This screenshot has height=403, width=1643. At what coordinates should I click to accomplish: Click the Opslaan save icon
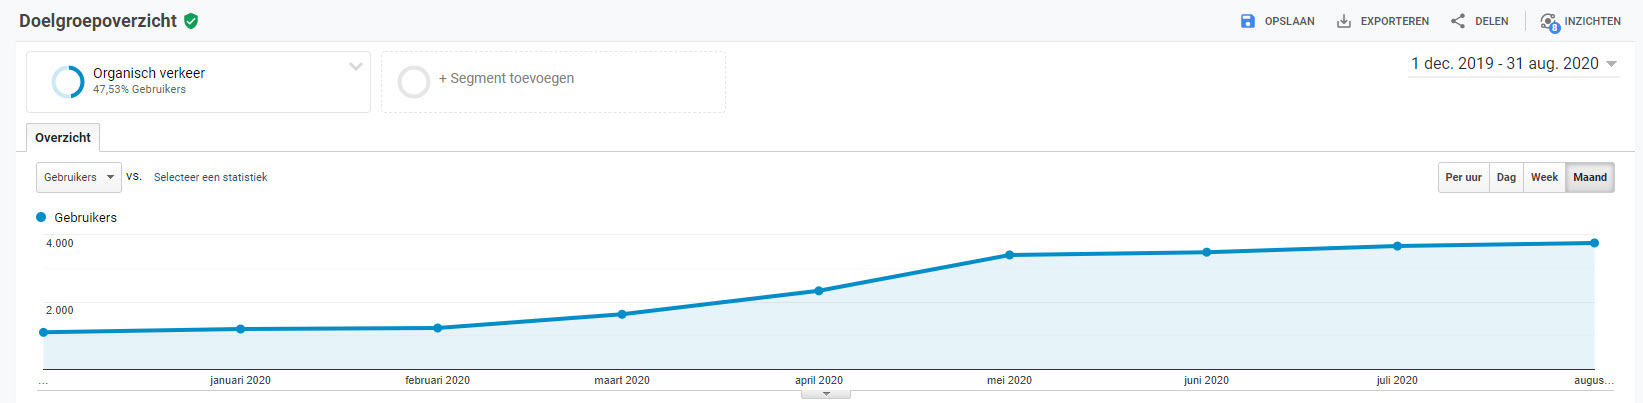pyautogui.click(x=1248, y=21)
